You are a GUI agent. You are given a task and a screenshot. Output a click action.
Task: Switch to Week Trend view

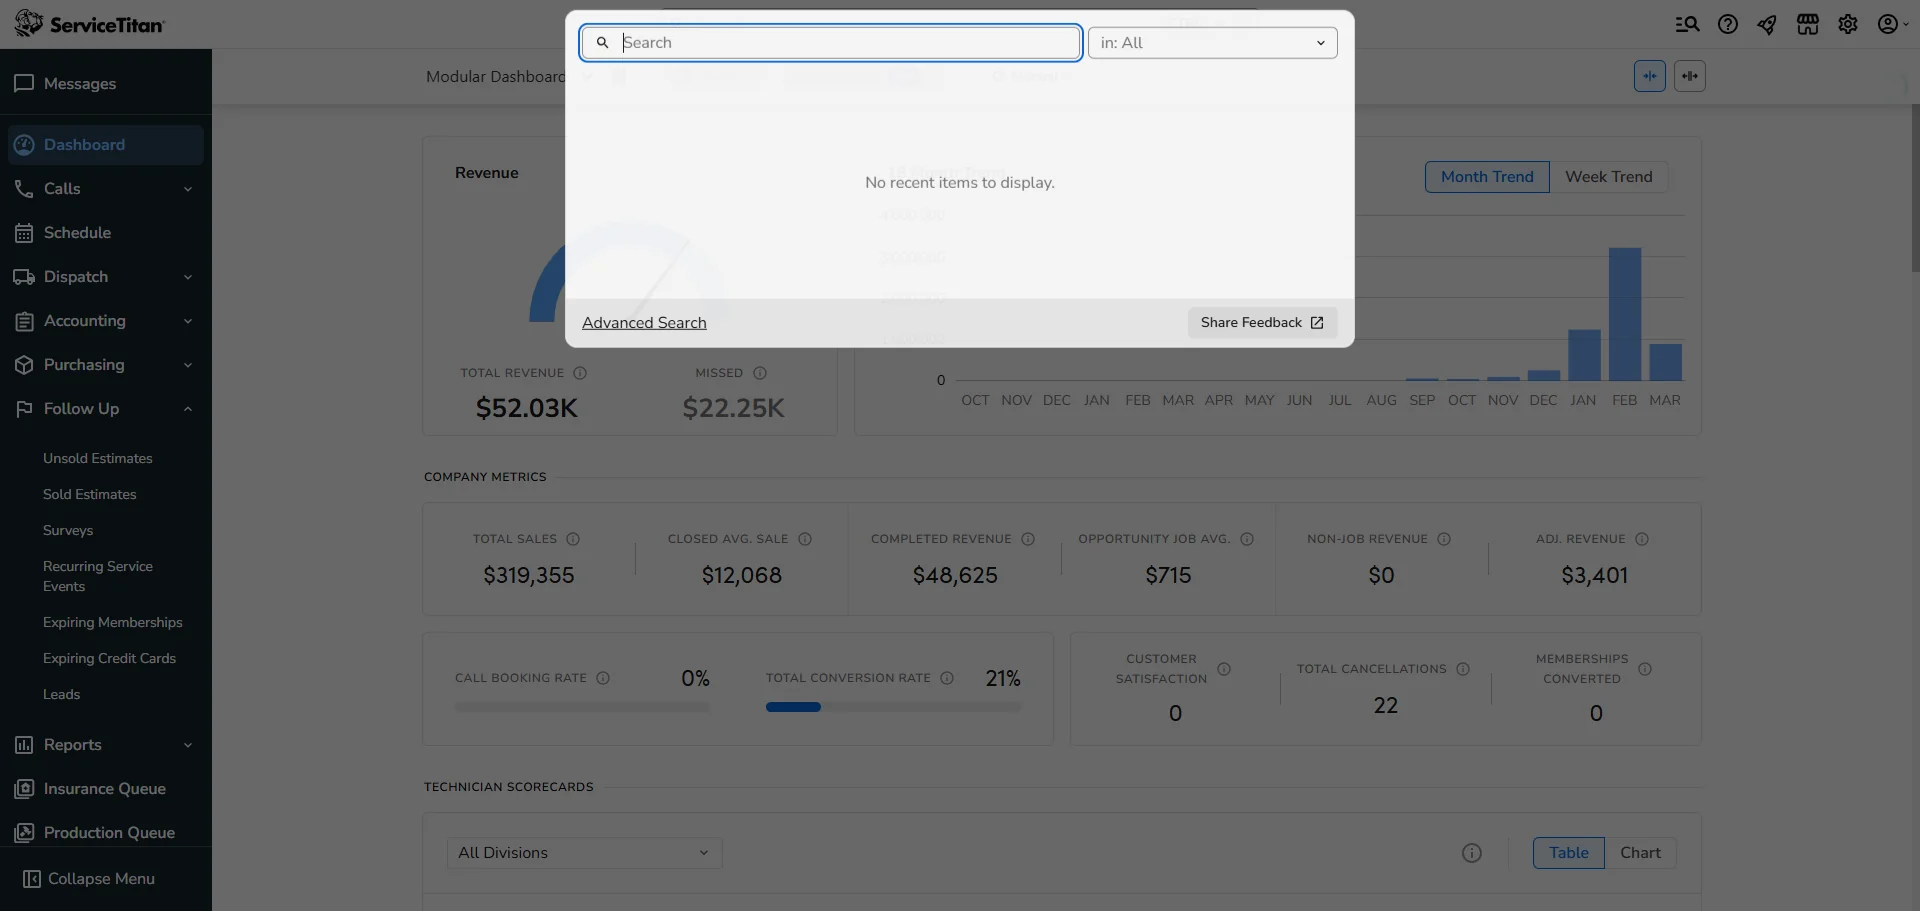click(x=1609, y=176)
